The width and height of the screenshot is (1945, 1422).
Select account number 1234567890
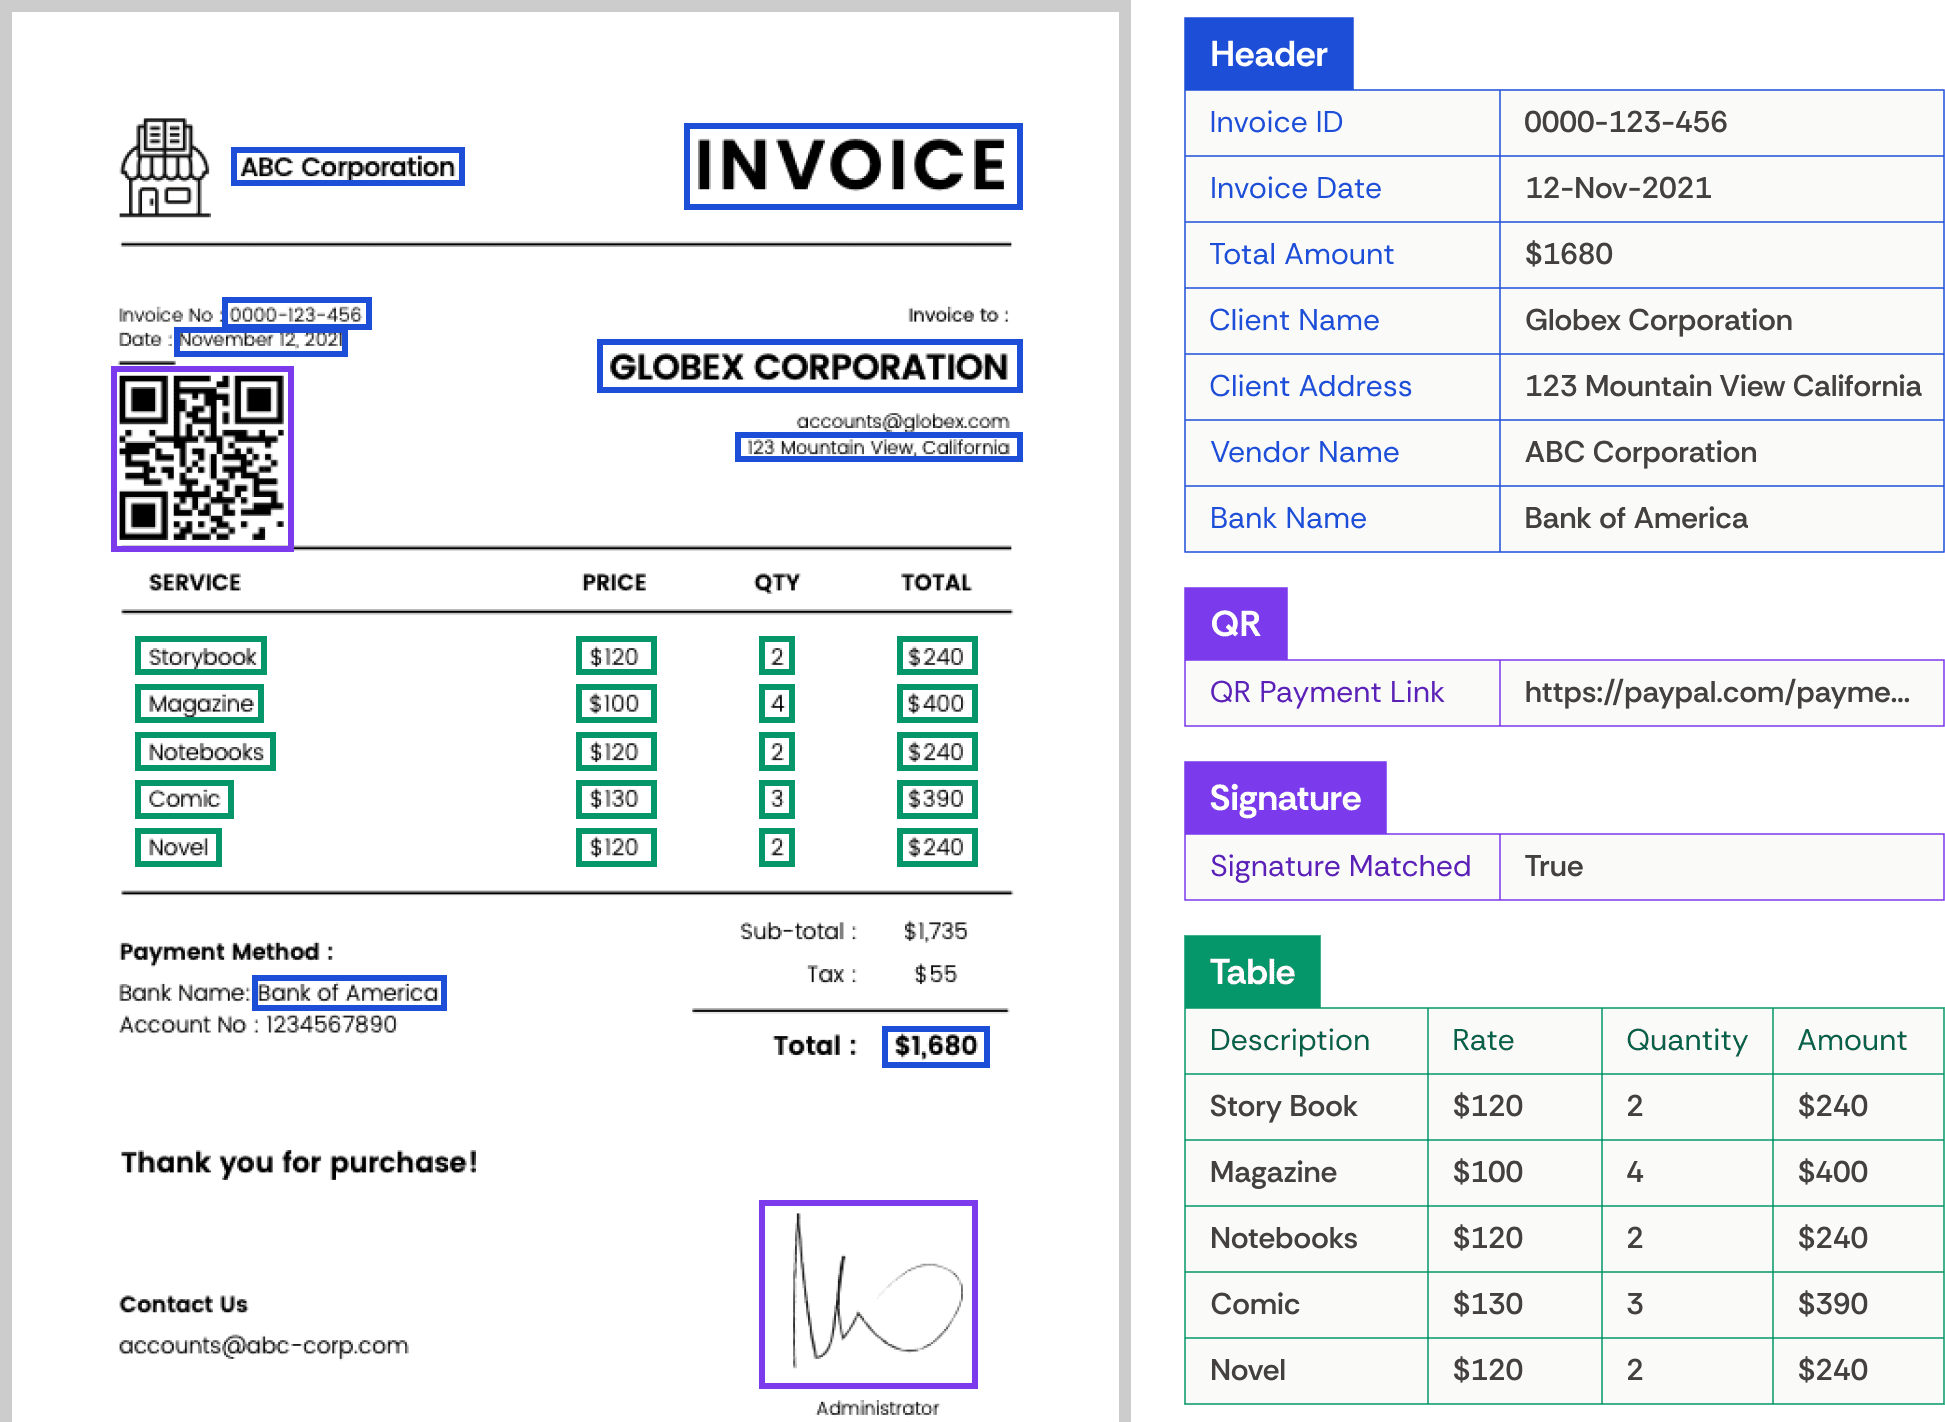(x=331, y=1025)
